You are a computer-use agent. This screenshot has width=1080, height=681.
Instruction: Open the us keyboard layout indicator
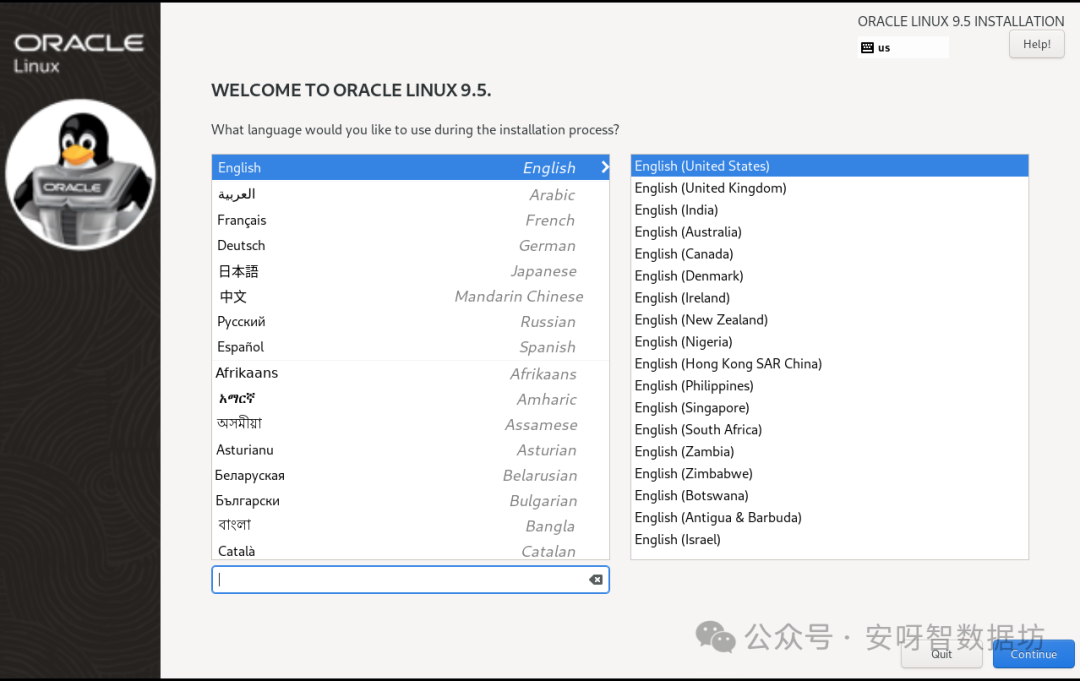coord(903,48)
